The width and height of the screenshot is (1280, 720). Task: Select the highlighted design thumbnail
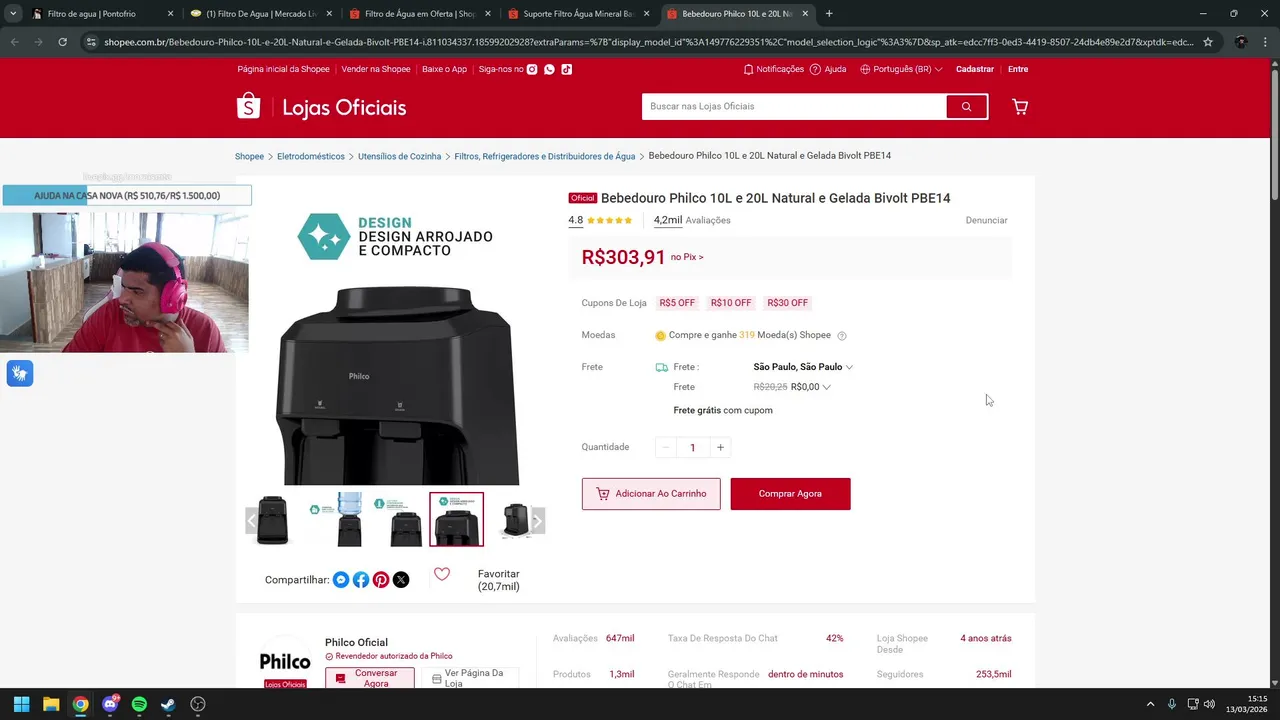(x=456, y=520)
